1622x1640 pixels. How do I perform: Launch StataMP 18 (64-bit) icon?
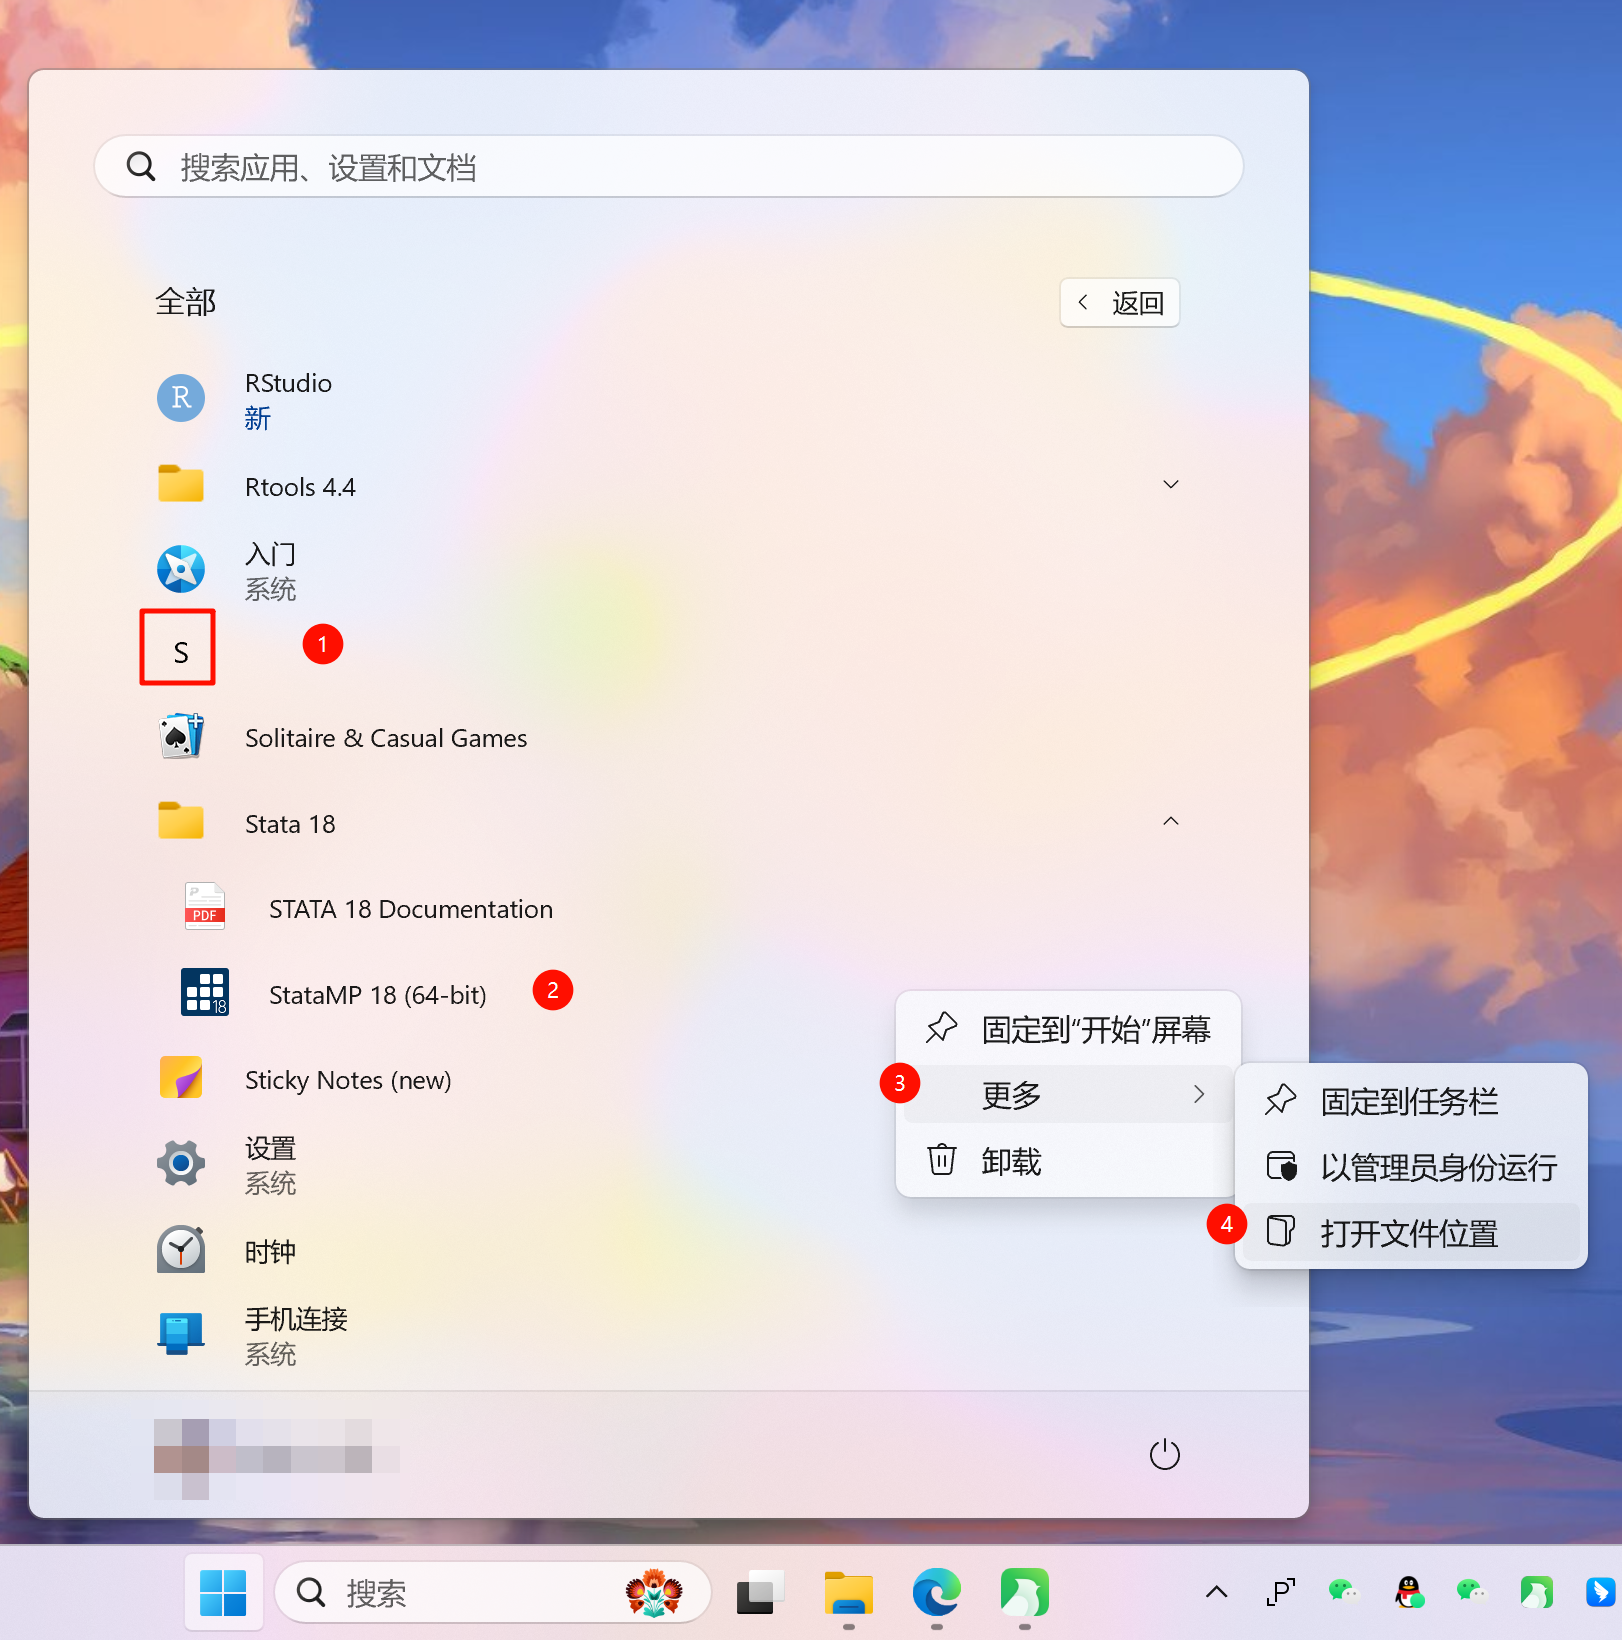[205, 992]
